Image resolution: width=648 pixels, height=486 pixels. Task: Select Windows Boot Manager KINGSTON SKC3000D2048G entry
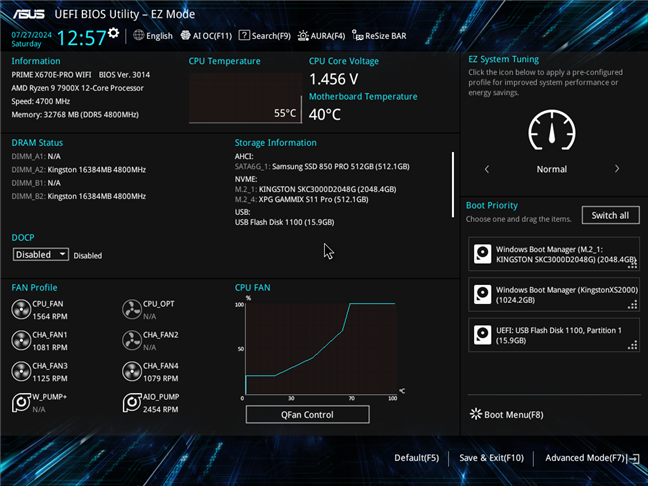pos(554,254)
